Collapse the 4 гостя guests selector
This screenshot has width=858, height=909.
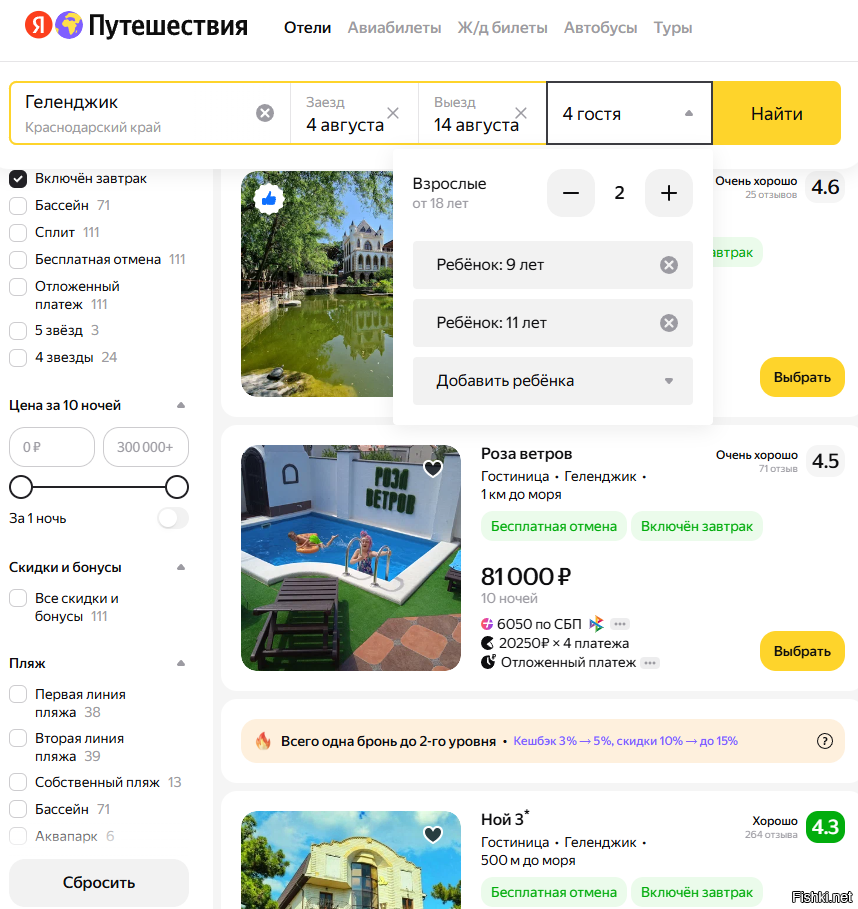(630, 113)
